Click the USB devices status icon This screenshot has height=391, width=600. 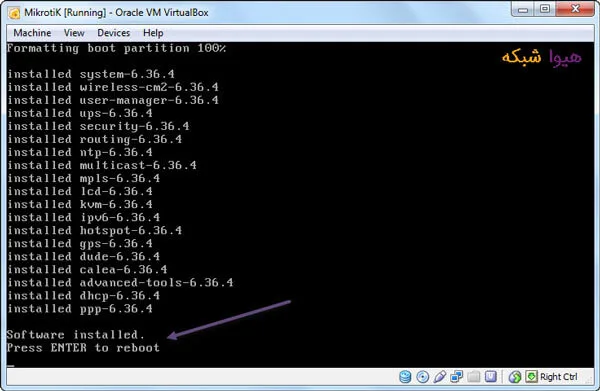point(439,377)
